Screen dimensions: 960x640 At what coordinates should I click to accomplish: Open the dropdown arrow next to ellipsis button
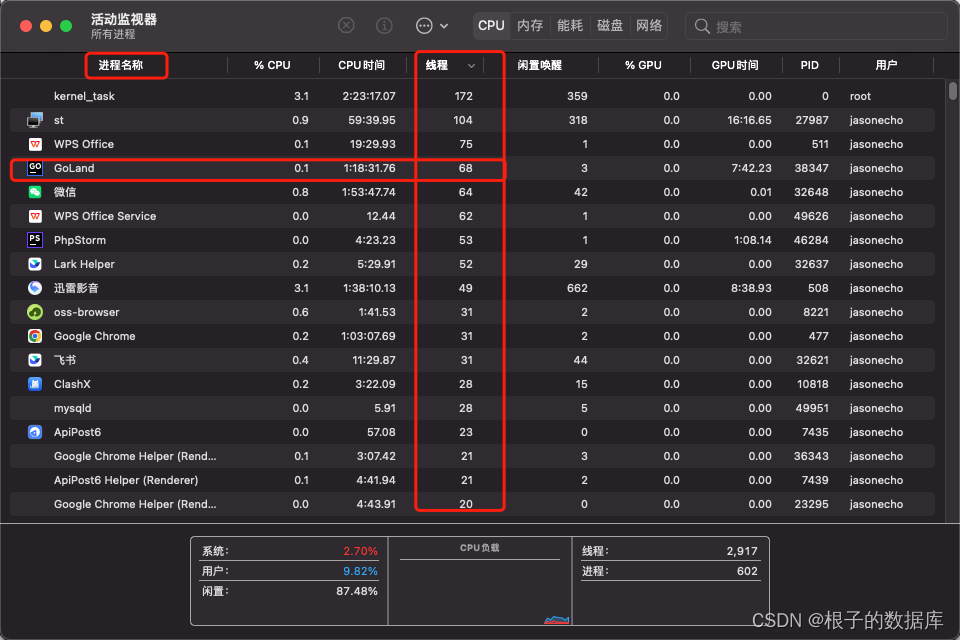(x=445, y=25)
